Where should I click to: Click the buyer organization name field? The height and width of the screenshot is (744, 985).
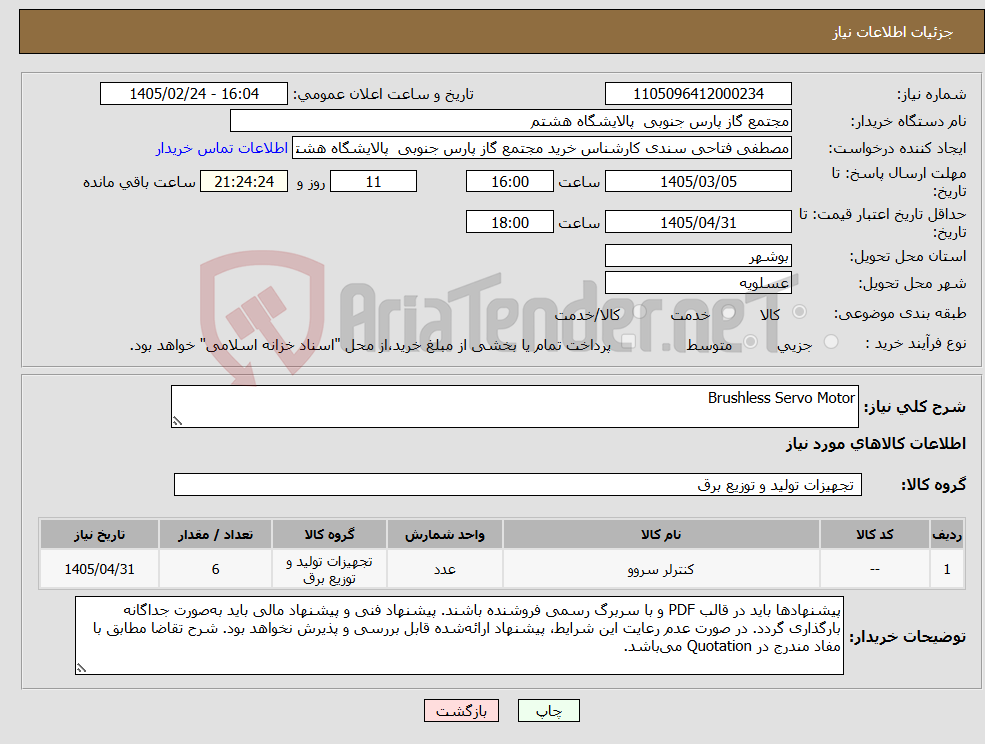(511, 121)
